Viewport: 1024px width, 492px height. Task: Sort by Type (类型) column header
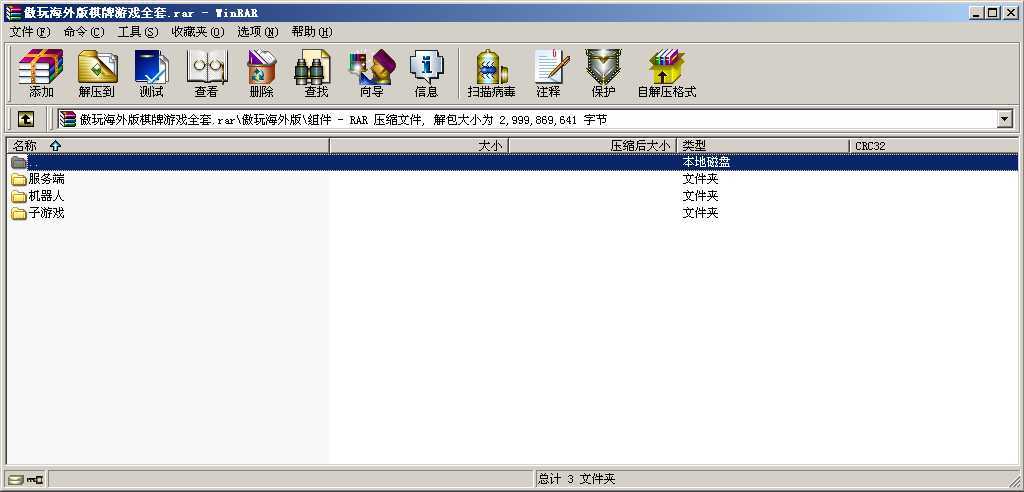tap(763, 146)
